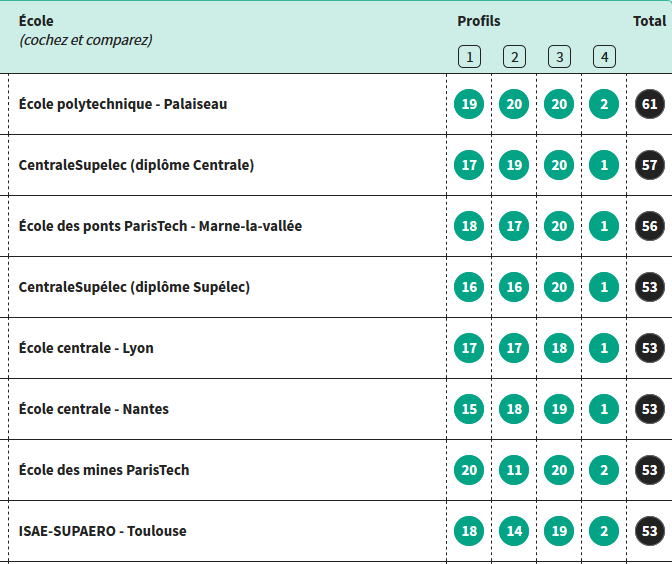Click total score 61 badge for Polytechnique
This screenshot has height=564, width=672.
pyautogui.click(x=650, y=104)
